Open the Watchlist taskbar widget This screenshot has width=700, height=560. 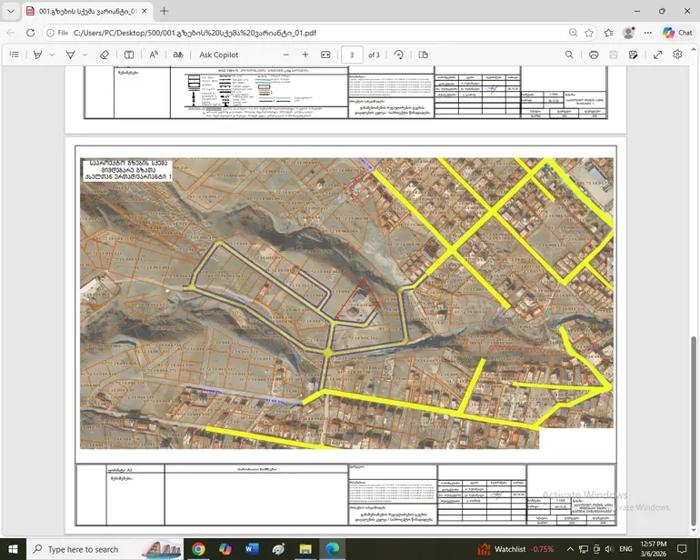click(516, 549)
